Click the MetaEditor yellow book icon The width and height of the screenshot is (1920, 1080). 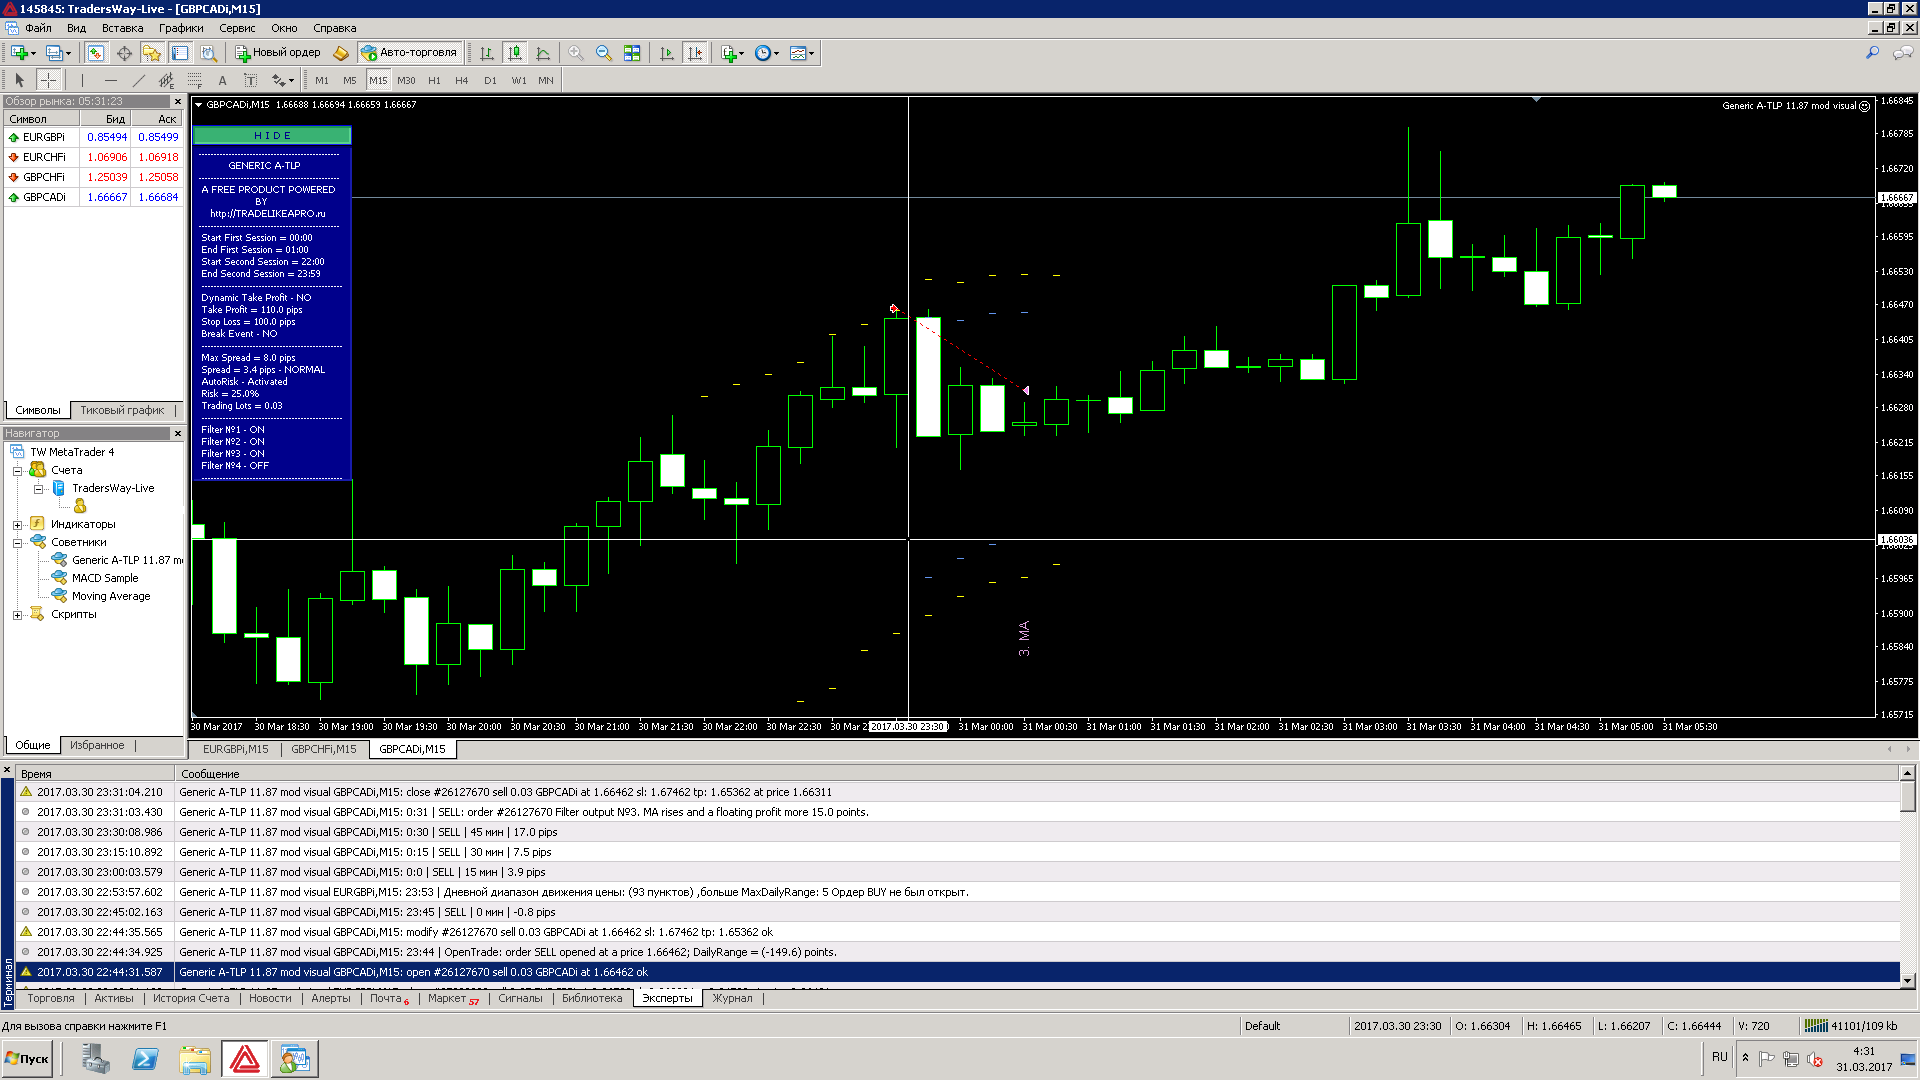coord(341,53)
